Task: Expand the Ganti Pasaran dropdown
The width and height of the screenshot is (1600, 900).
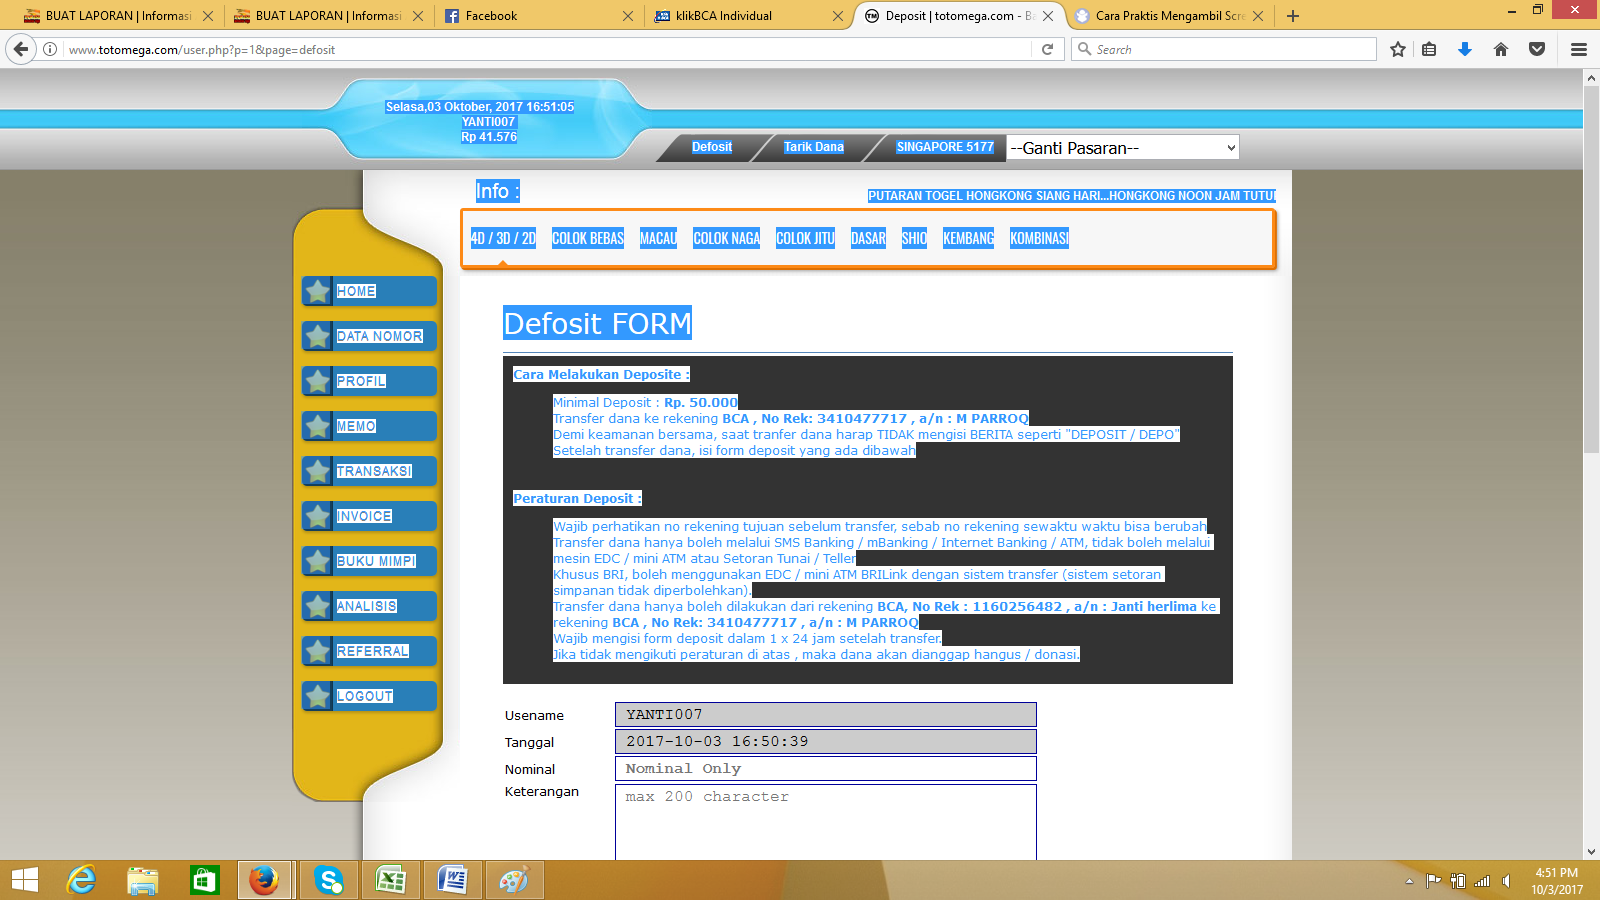Action: click(x=1122, y=148)
